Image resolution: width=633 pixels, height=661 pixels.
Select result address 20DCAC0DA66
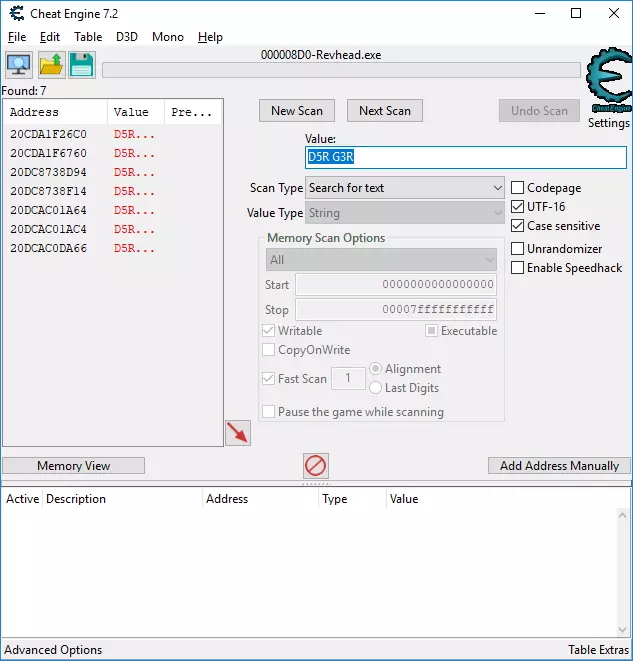tap(48, 248)
